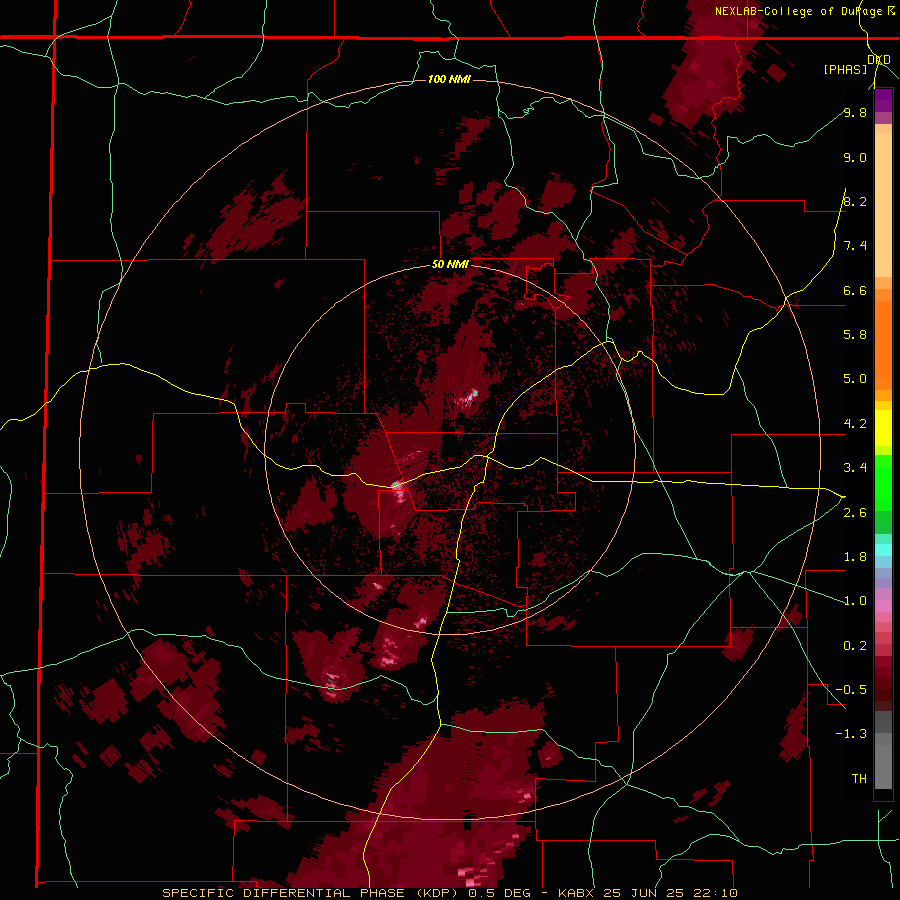Click the 7.4 value on color scale

[x=855, y=246]
